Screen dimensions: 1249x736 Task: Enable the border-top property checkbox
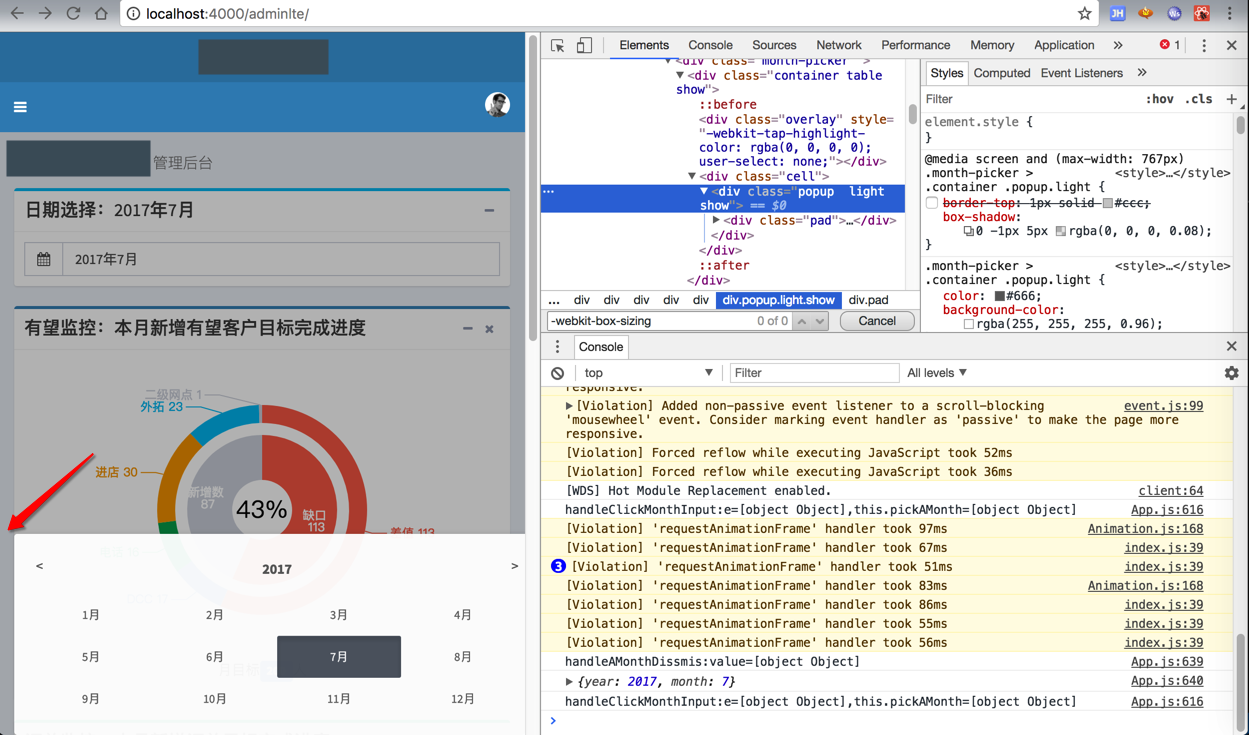pyautogui.click(x=932, y=203)
